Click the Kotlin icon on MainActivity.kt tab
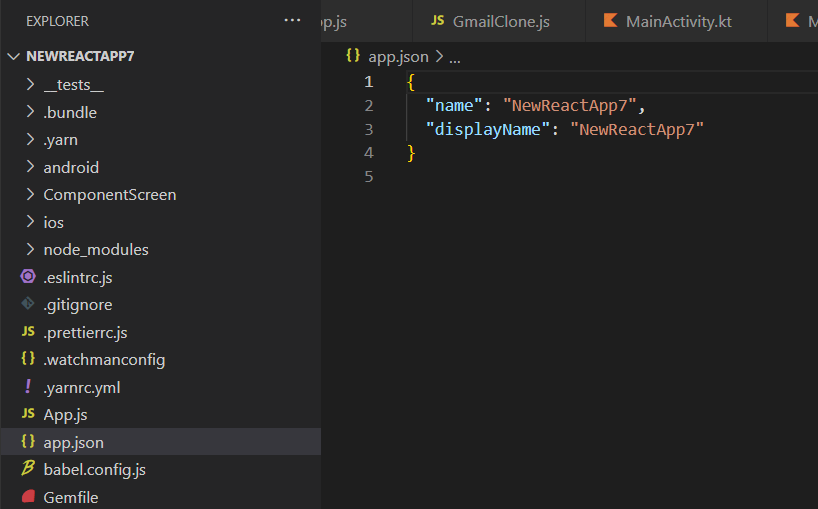Viewport: 818px width, 509px height. 610,21
